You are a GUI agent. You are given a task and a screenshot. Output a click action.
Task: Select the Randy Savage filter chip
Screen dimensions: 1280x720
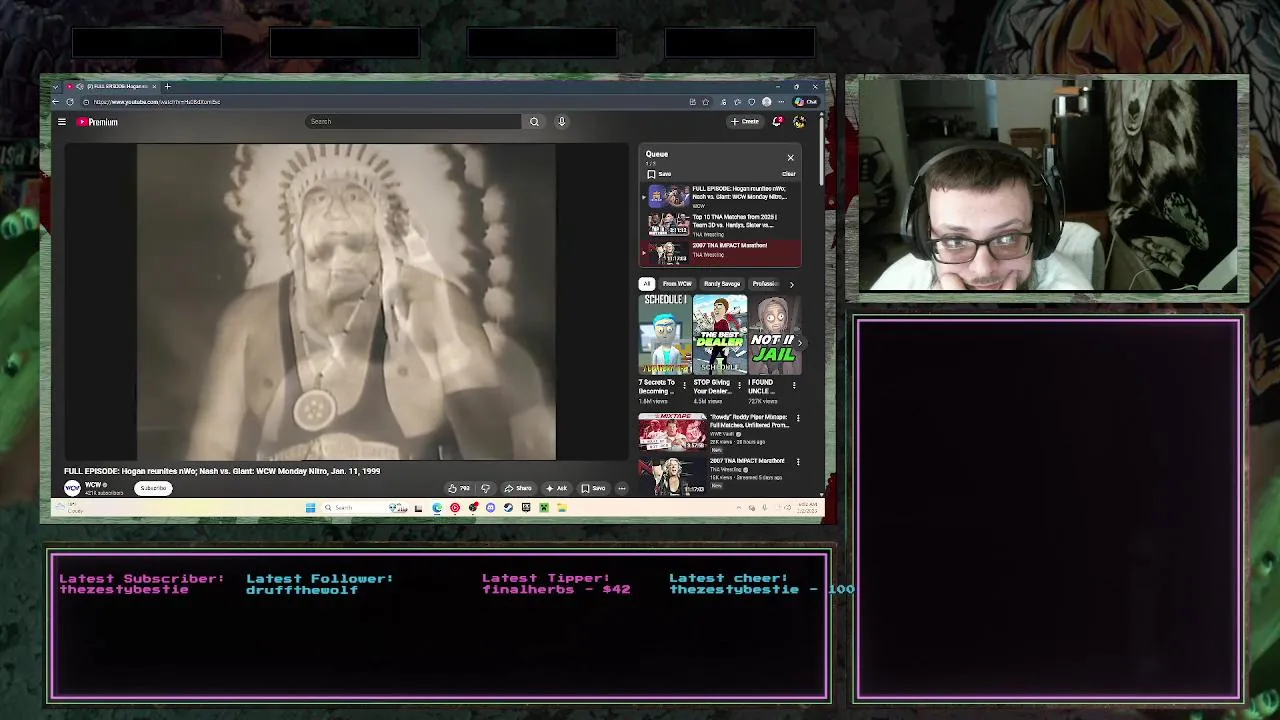(722, 284)
